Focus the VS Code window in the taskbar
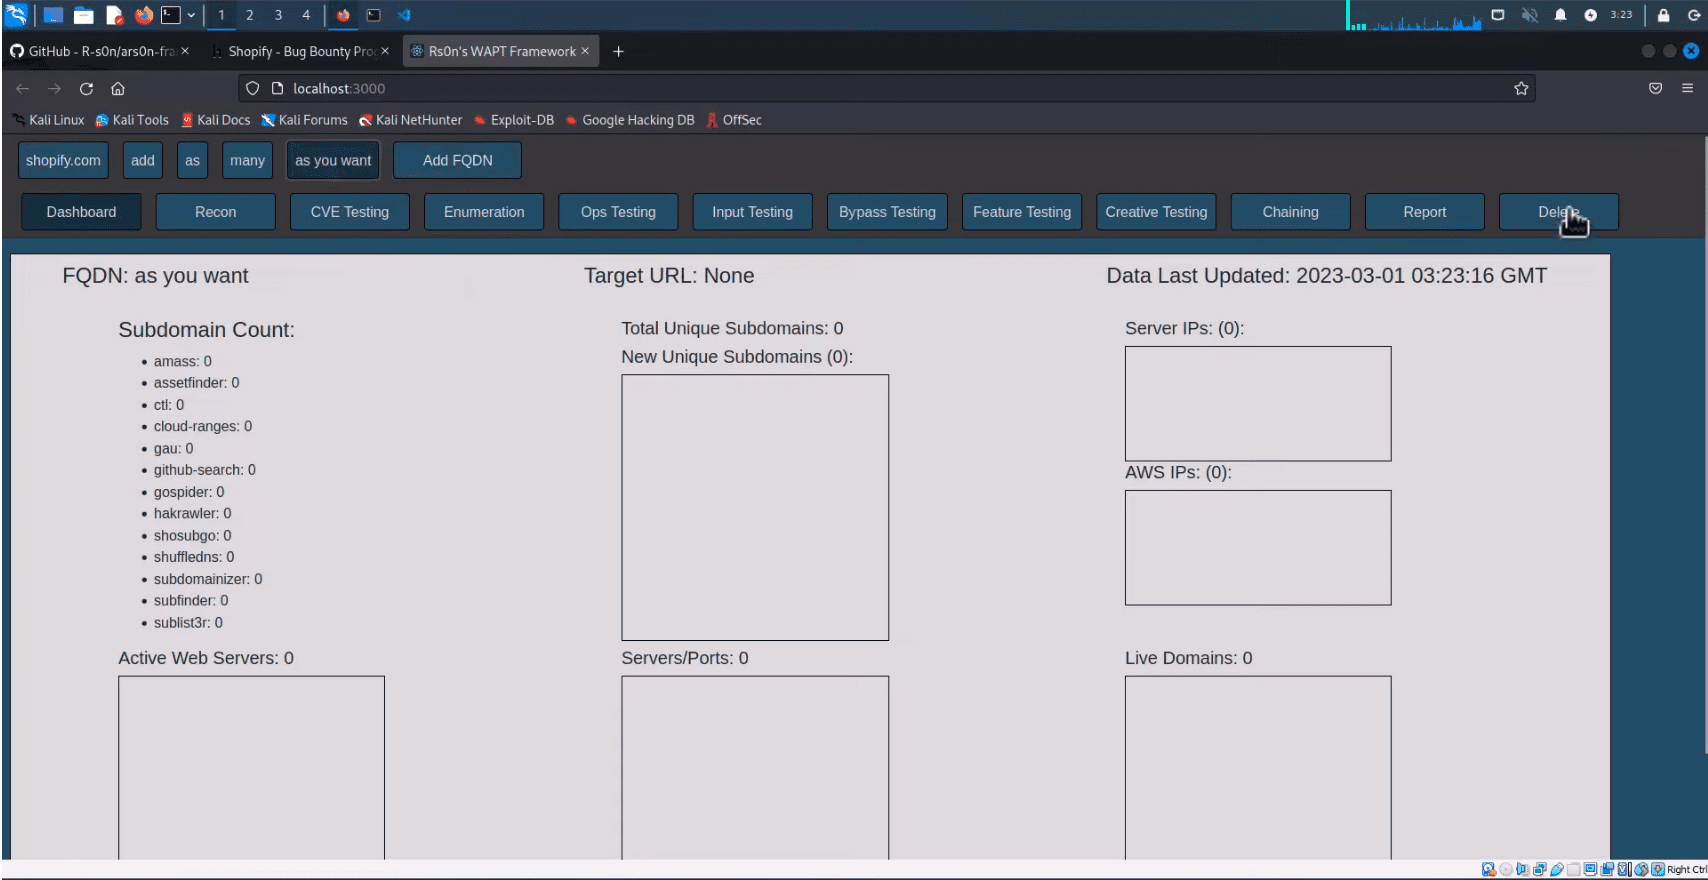 pyautogui.click(x=404, y=15)
